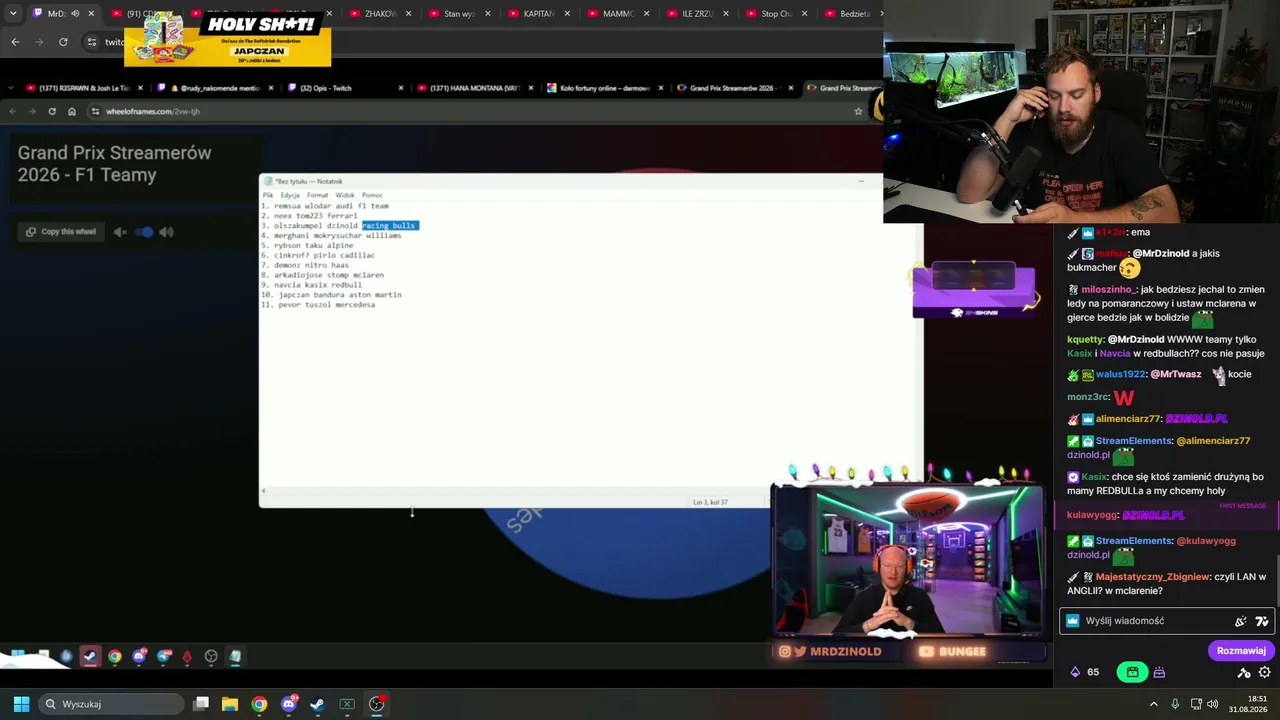Open the Edycja menu in Notatnik
Viewport: 1280px width, 720px height.
click(x=290, y=195)
